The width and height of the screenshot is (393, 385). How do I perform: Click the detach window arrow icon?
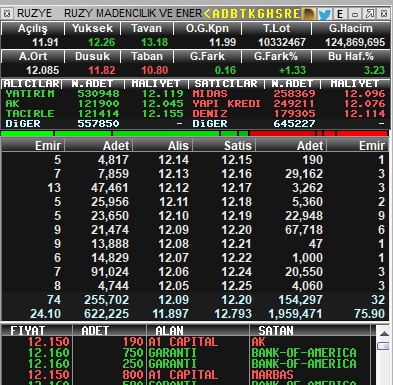(370, 14)
